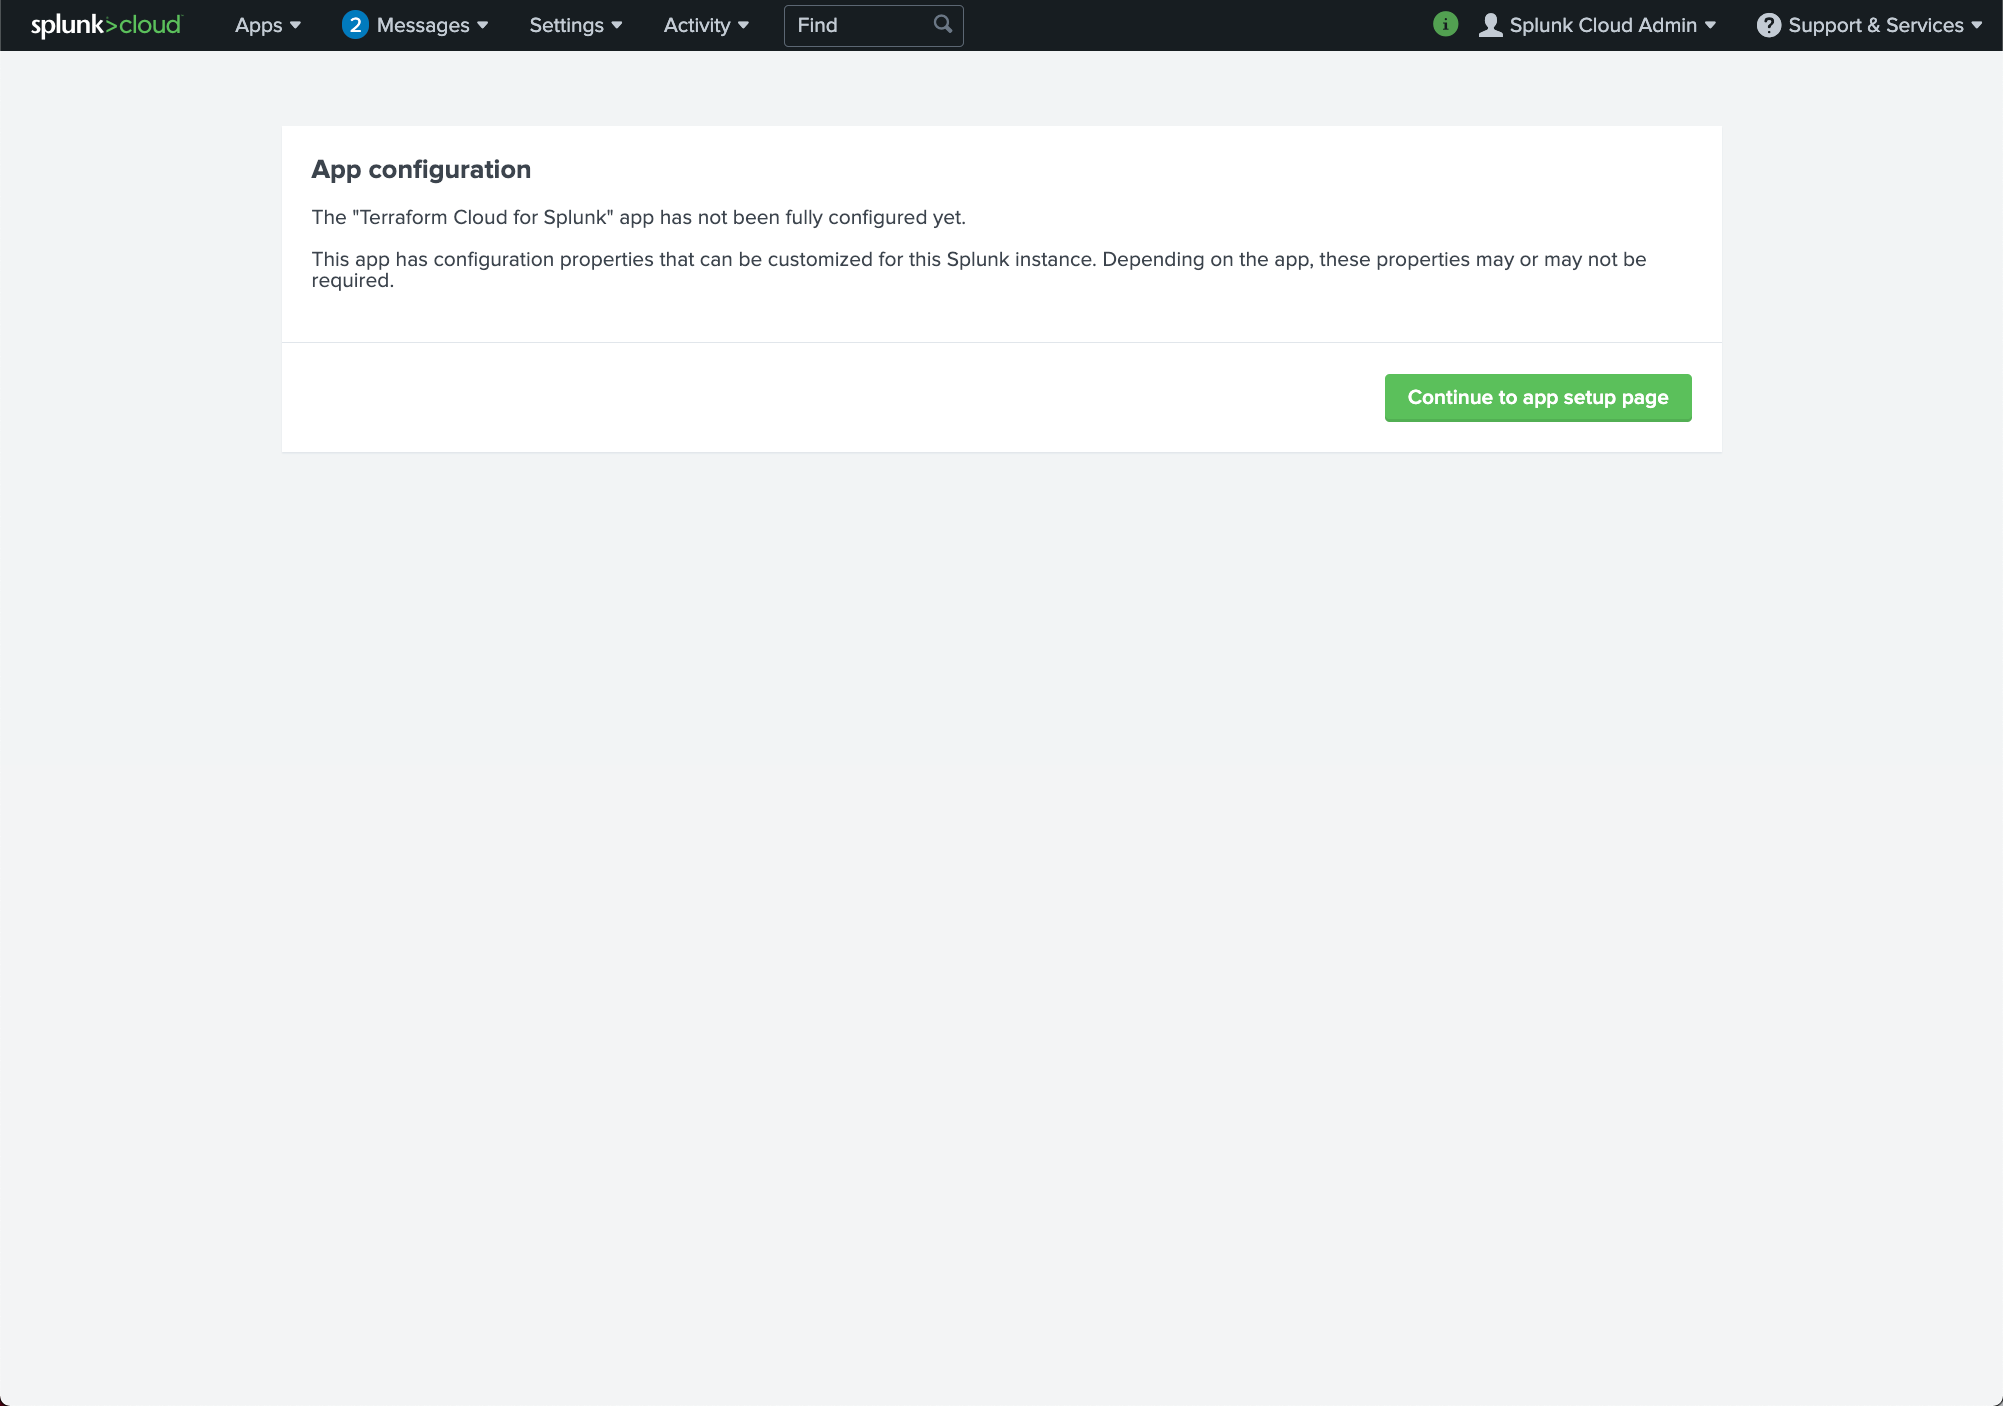
Task: Open the Apps menu label
Action: point(258,25)
